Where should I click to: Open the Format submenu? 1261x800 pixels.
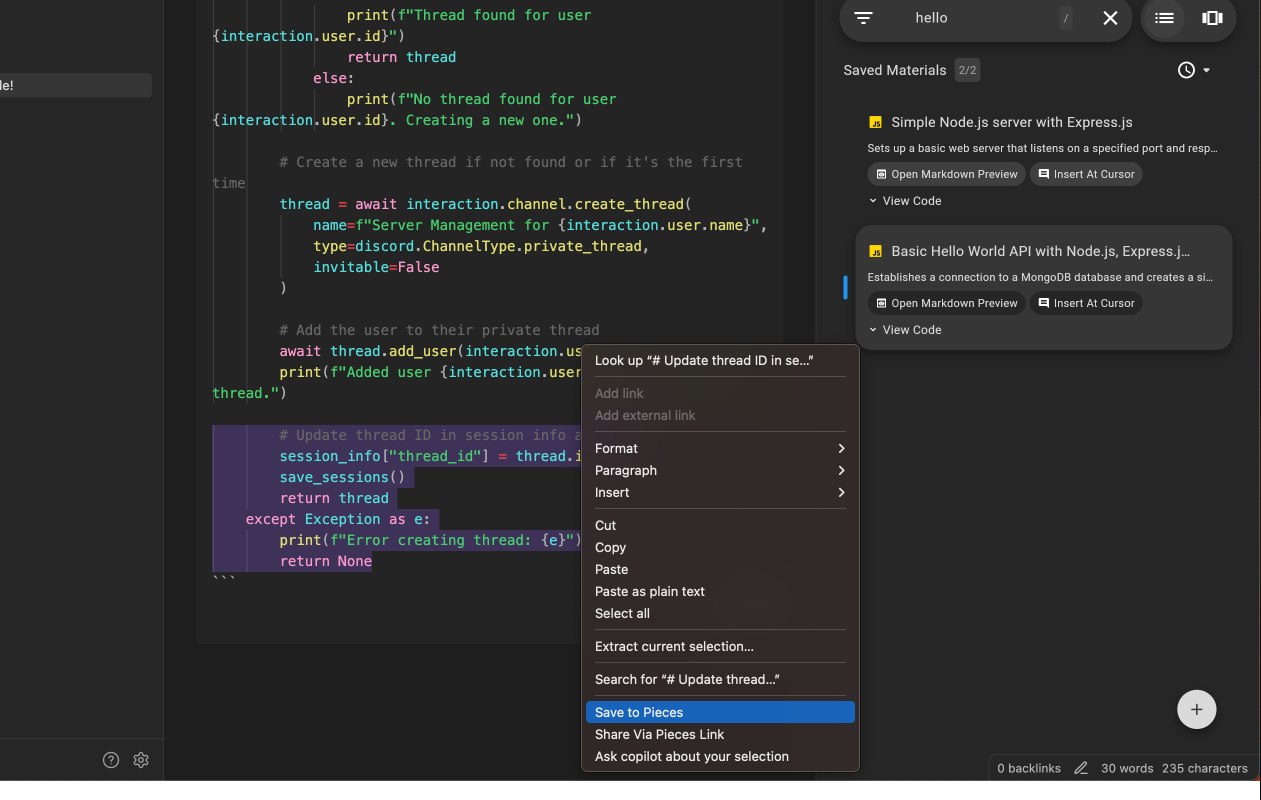pyautogui.click(x=720, y=448)
